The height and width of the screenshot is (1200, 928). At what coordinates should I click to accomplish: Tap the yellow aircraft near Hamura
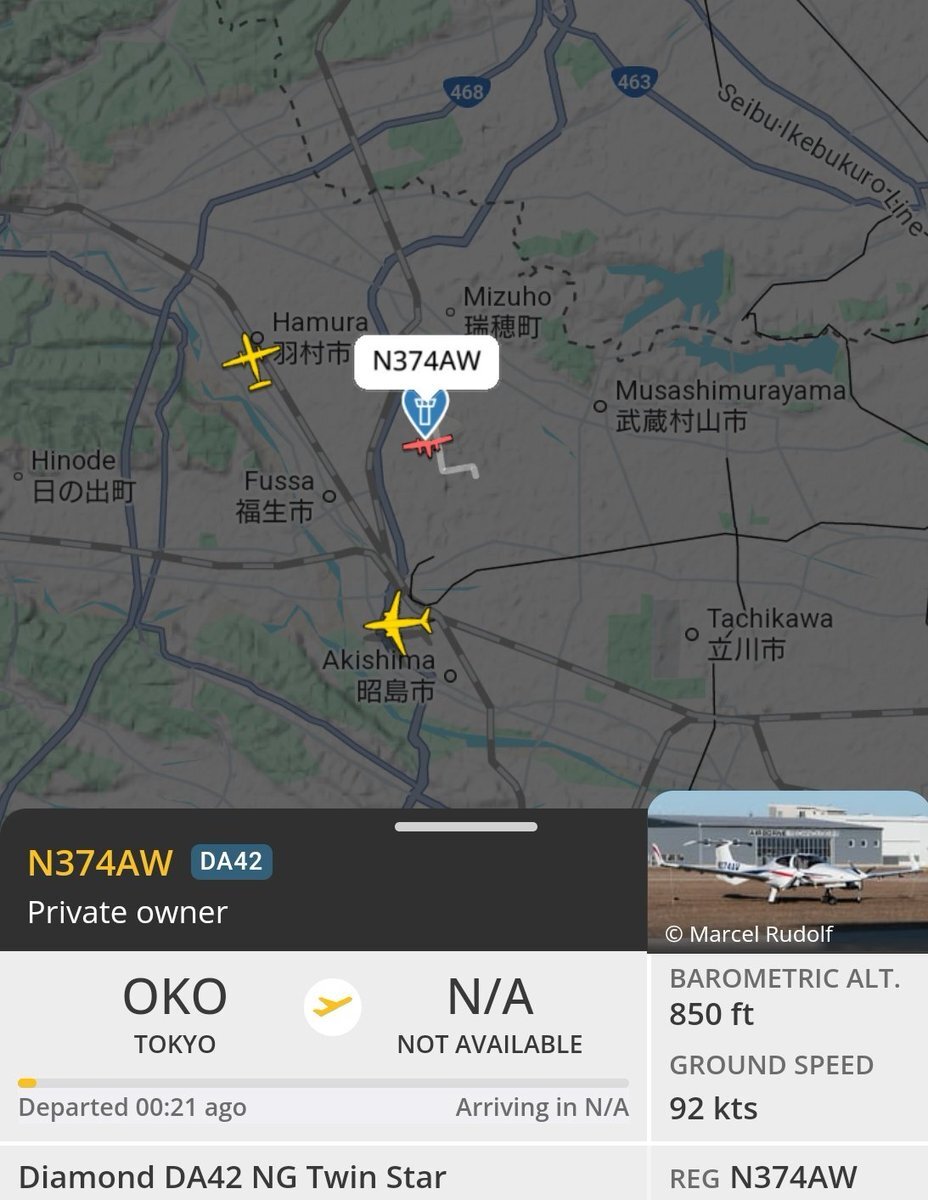click(251, 360)
